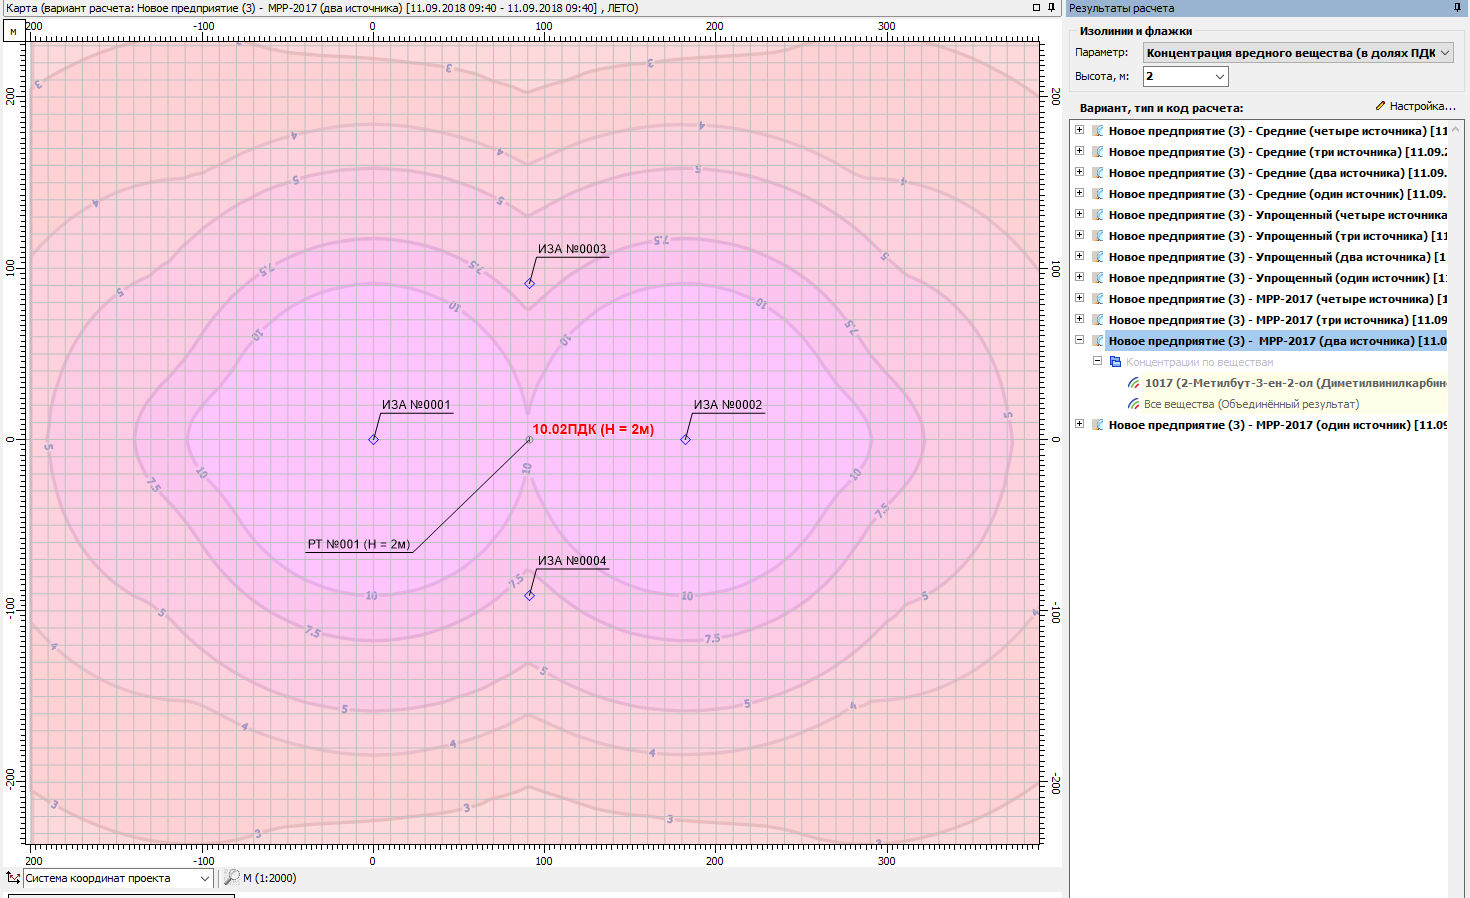Select the ИЗА №0004 source marker
Screen dimensions: 1470x898
tap(529, 595)
